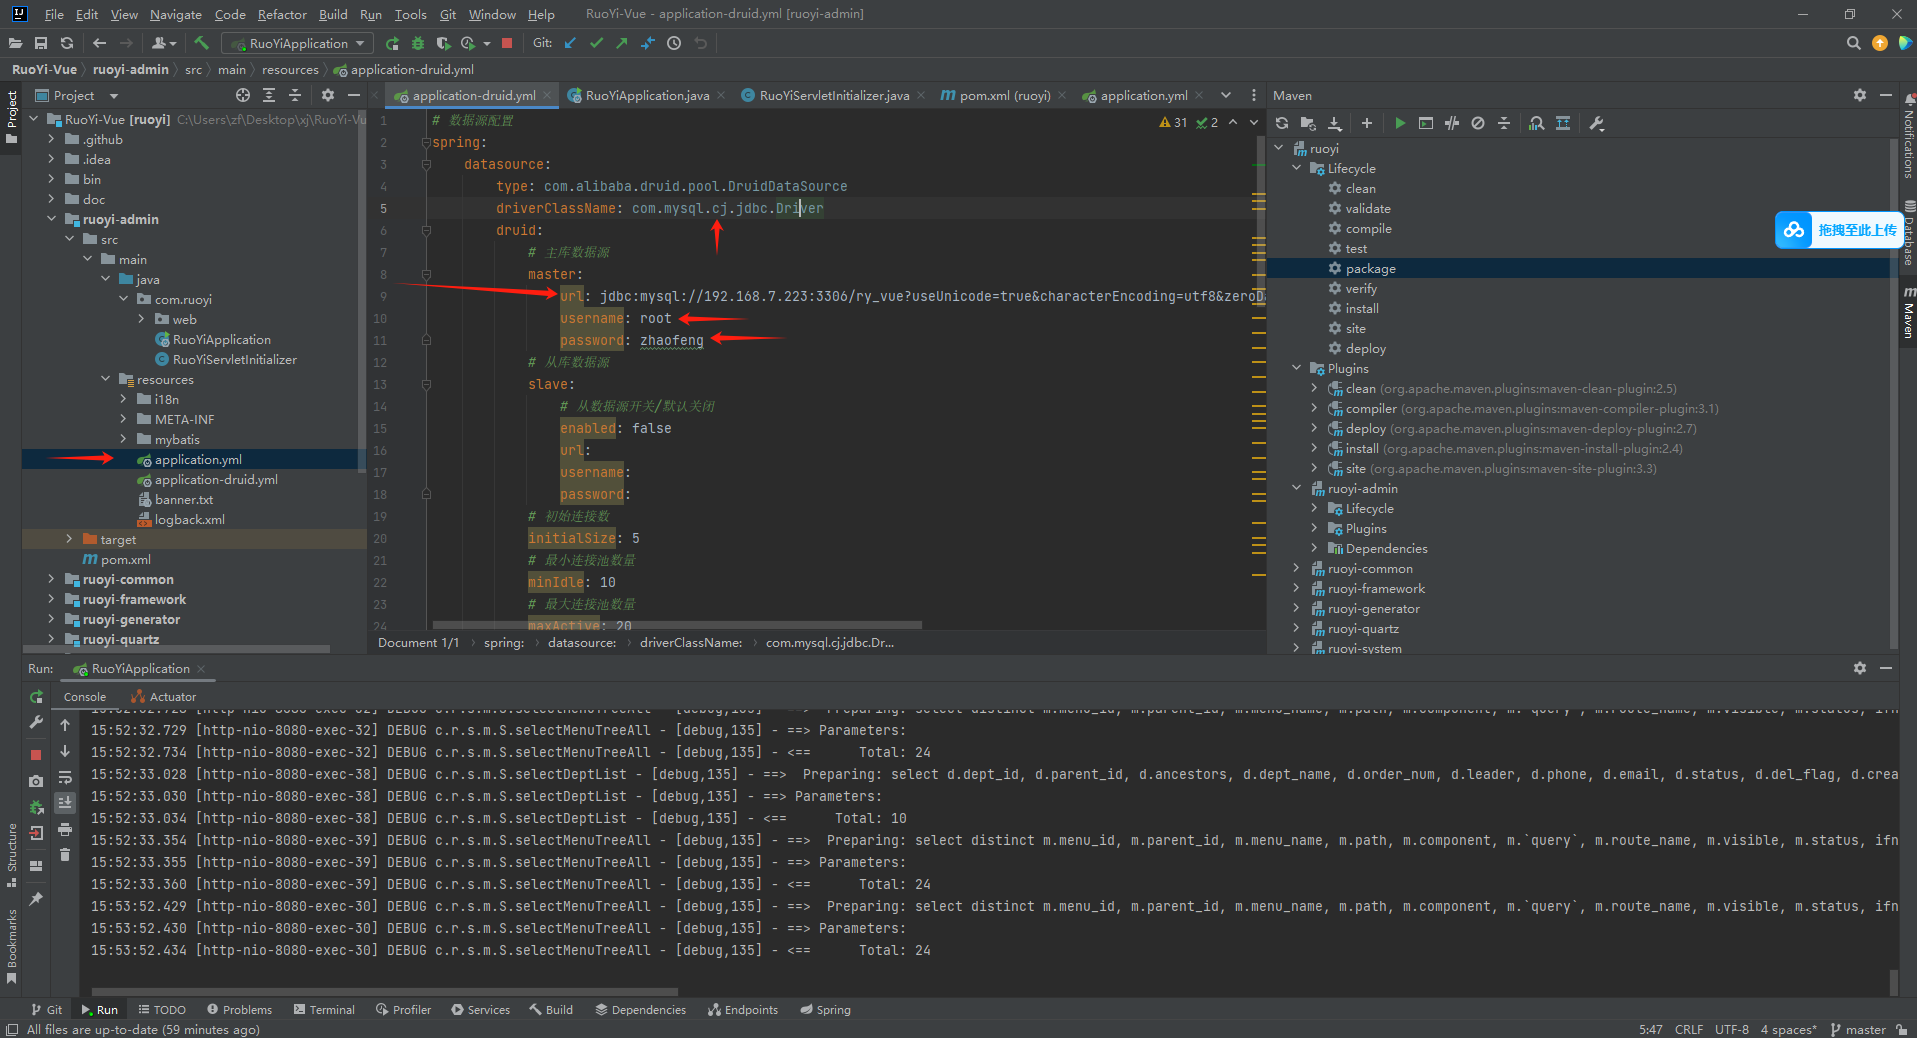The width and height of the screenshot is (1917, 1038).
Task: Collapse all in Project panel
Action: point(295,95)
